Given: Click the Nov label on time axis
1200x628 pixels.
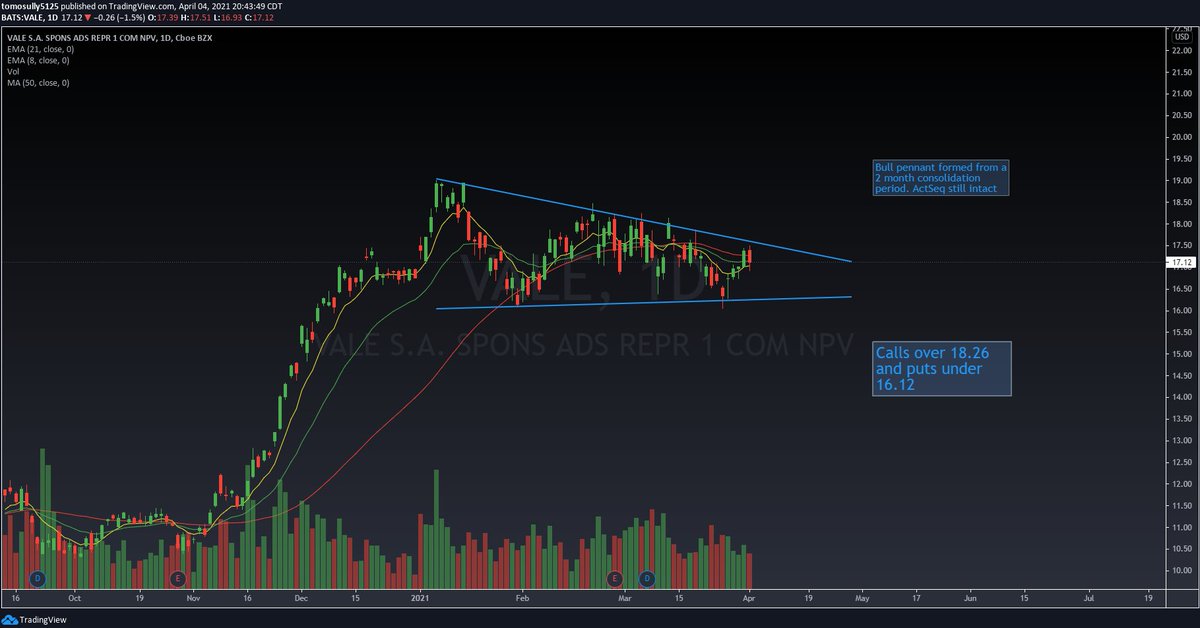Looking at the screenshot, I should click(194, 597).
